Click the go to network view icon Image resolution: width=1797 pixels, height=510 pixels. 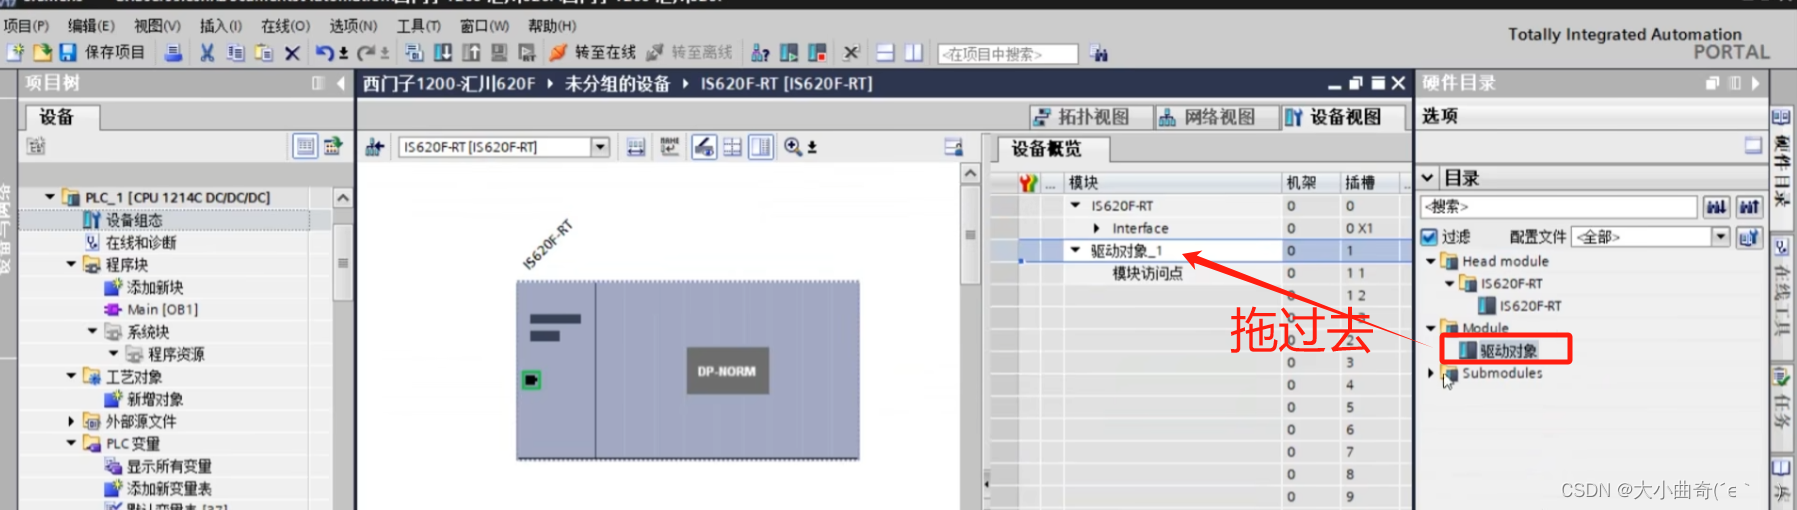click(375, 147)
